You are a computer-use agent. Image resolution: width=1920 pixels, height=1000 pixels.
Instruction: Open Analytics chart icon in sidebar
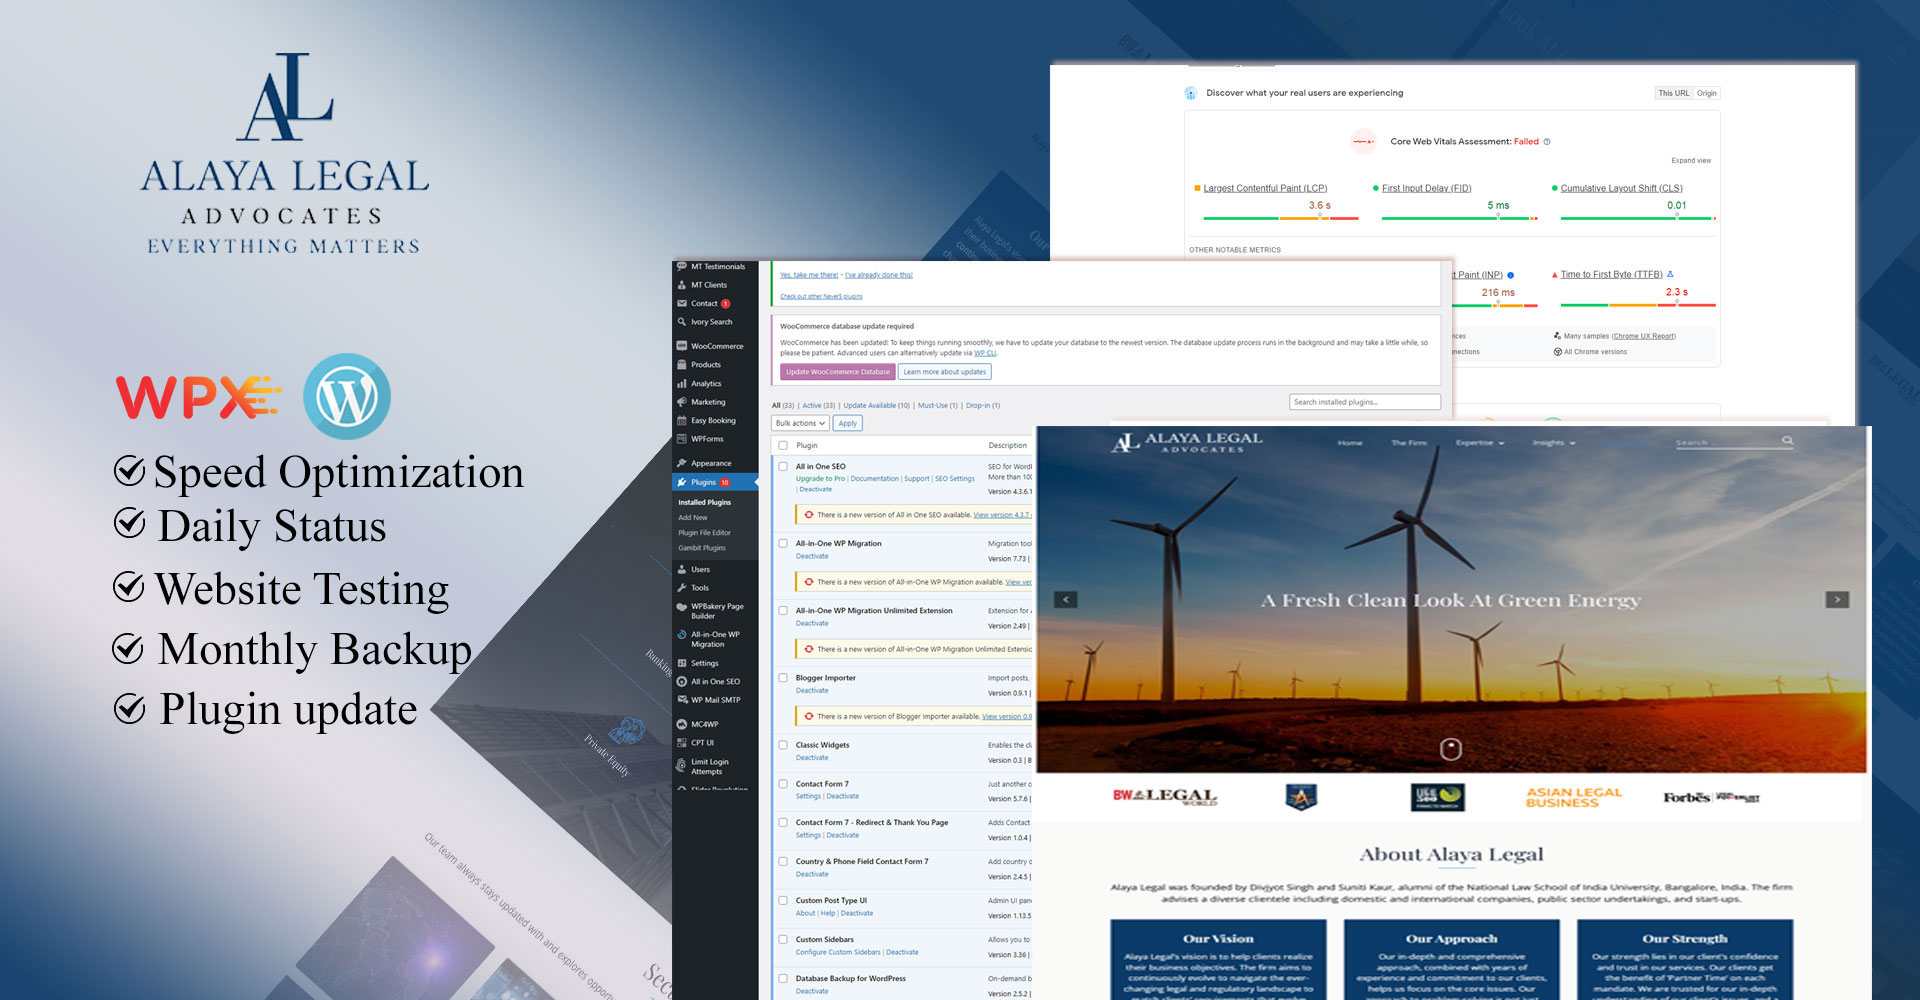pyautogui.click(x=682, y=384)
